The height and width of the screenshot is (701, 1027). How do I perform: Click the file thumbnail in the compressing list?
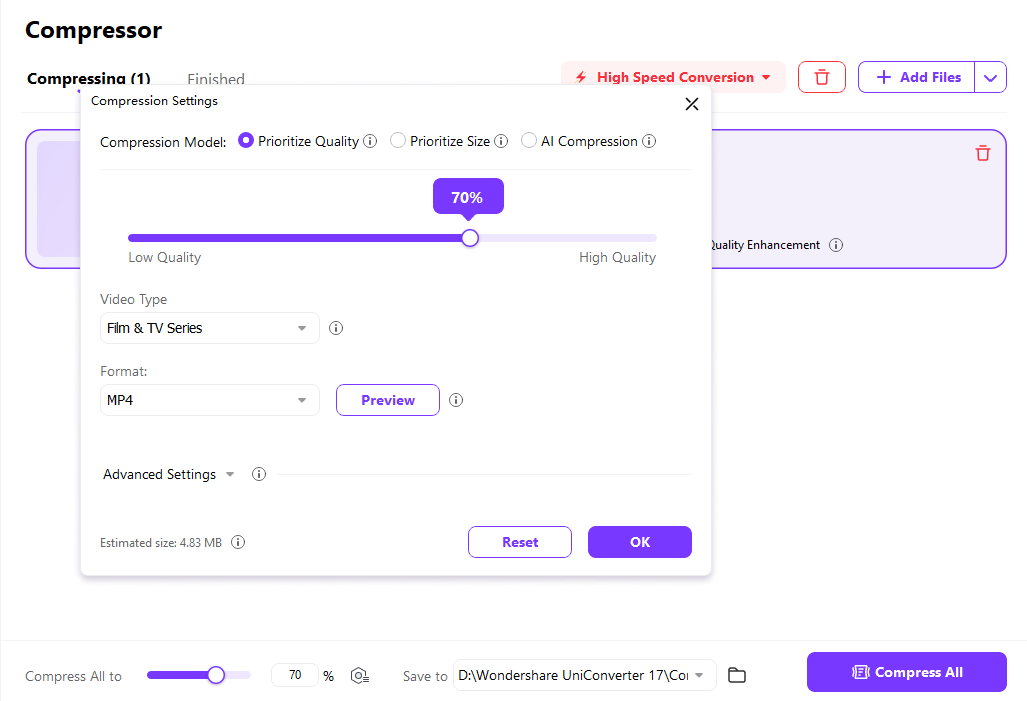(59, 199)
